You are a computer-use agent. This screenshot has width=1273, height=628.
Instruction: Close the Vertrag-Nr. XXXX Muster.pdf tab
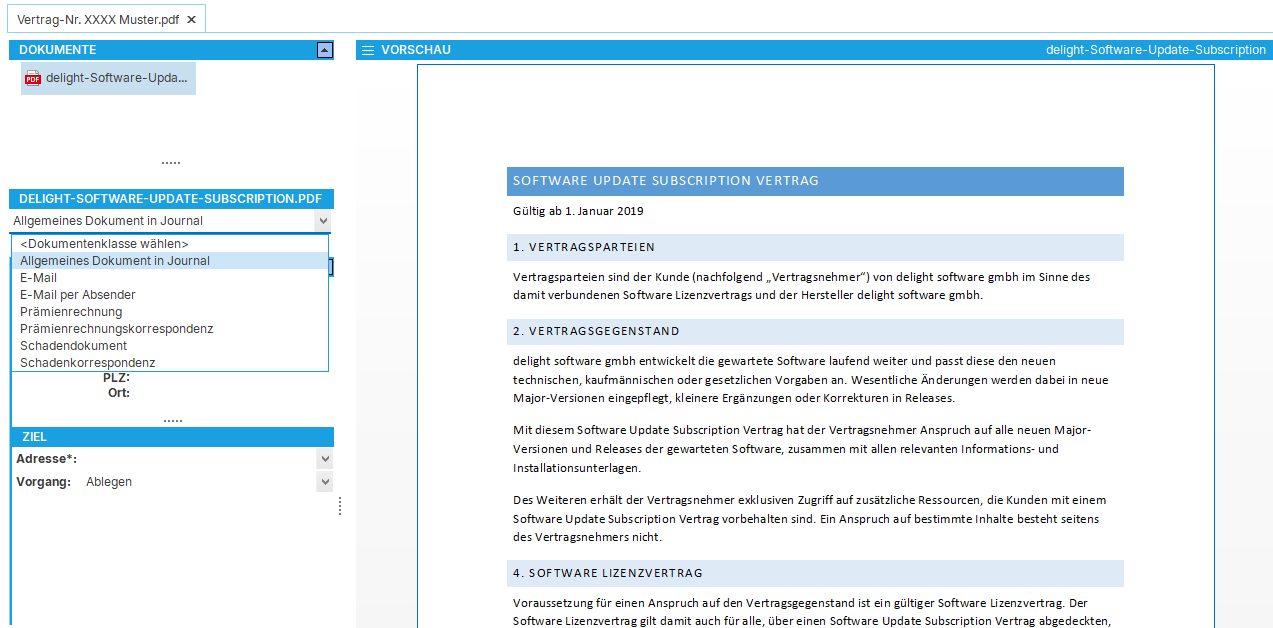pyautogui.click(x=192, y=19)
